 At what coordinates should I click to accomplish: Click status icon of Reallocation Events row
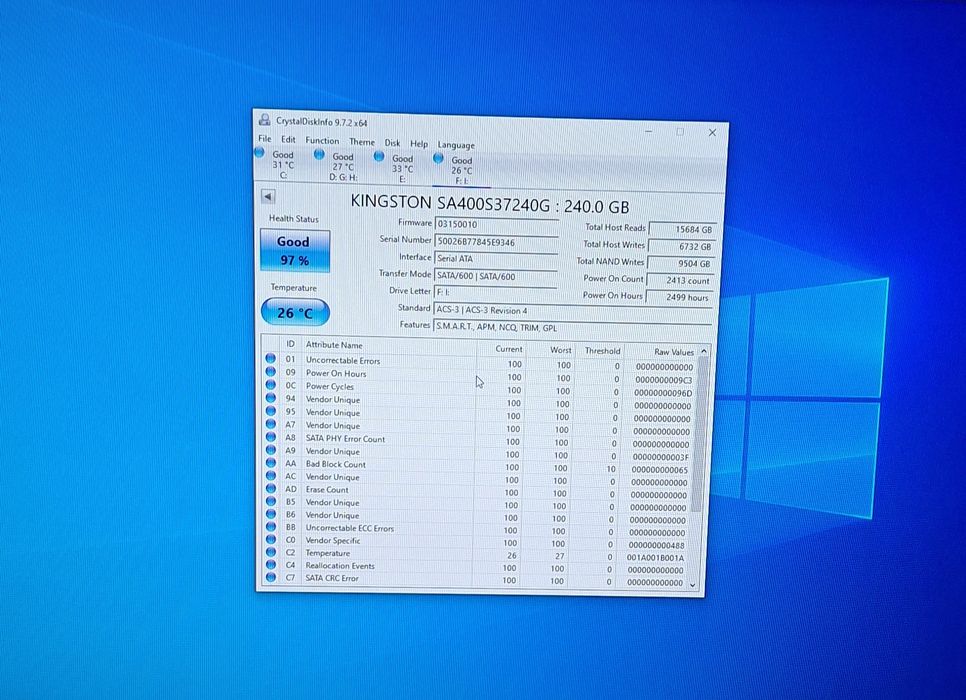tap(270, 564)
